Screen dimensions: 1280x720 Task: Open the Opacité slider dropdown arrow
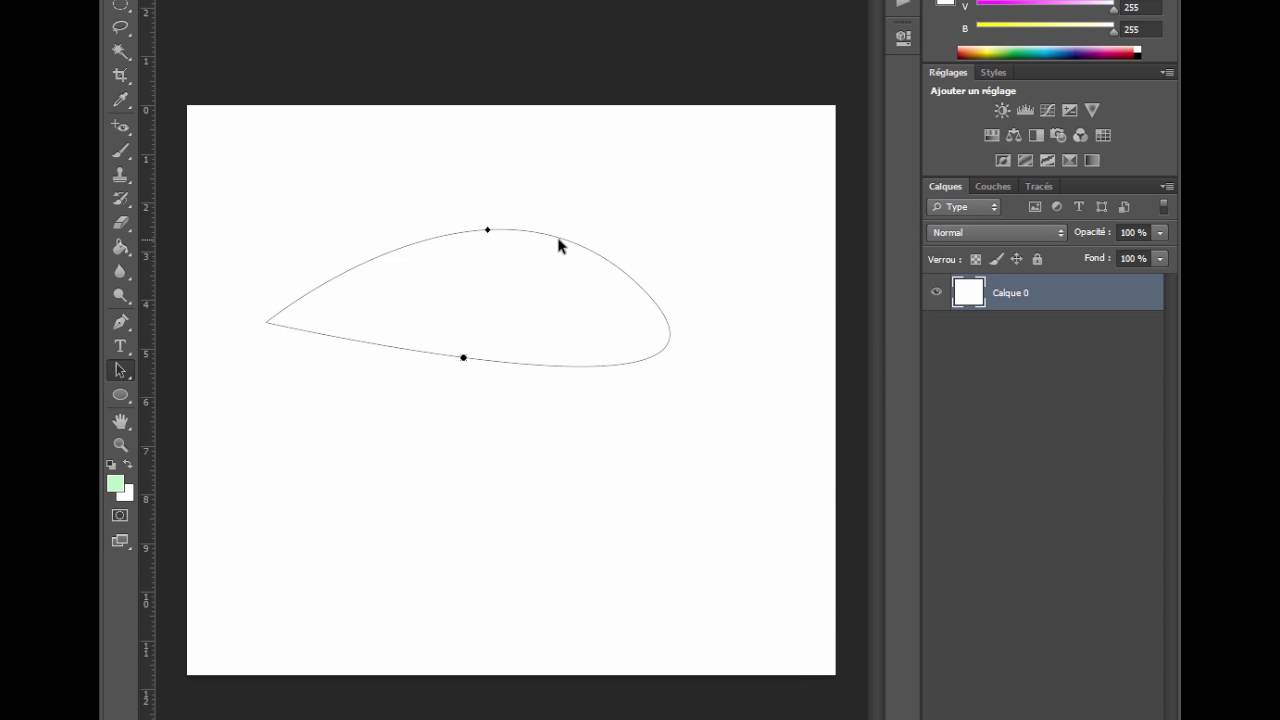[x=1160, y=232]
